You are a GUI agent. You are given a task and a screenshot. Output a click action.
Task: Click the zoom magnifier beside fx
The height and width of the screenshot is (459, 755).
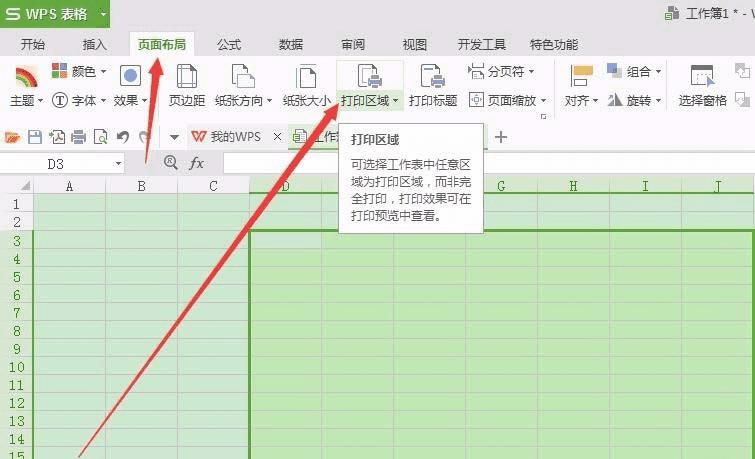170,162
